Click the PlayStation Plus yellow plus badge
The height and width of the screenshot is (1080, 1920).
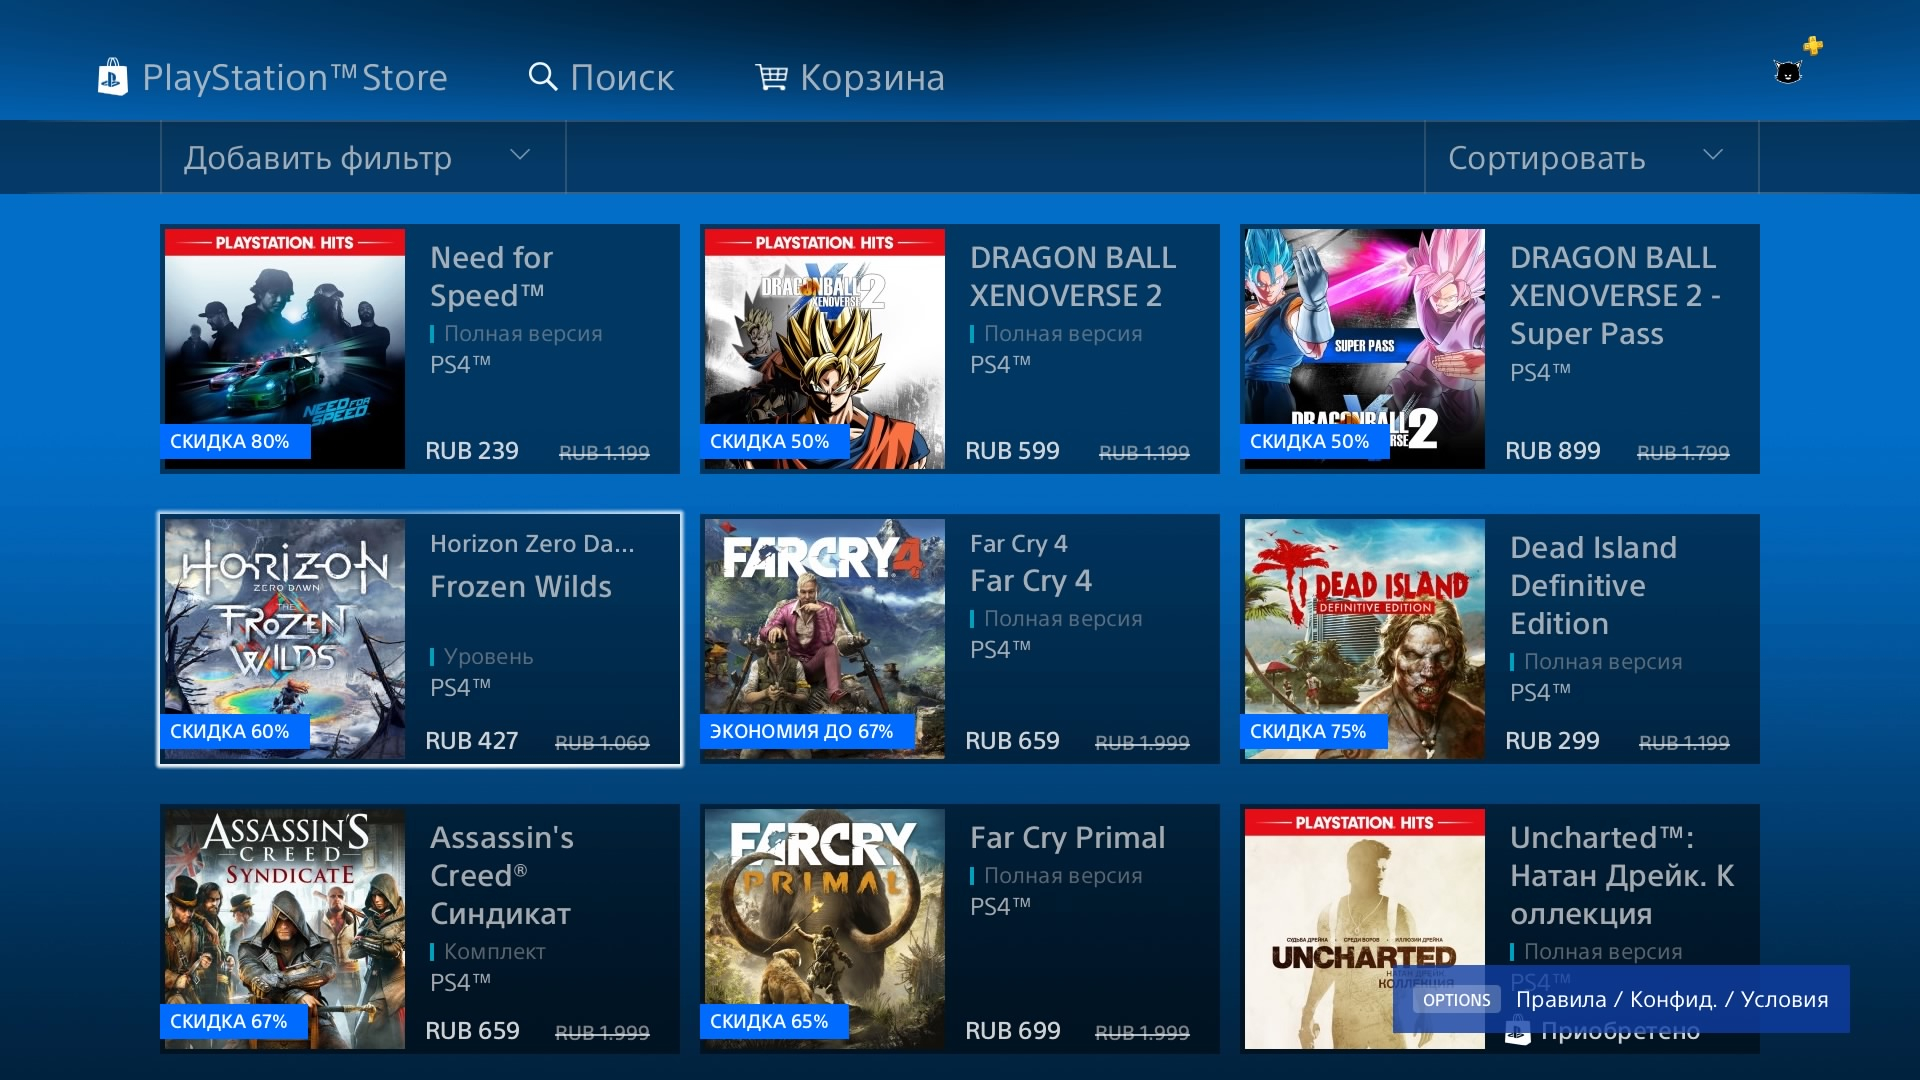coord(1813,45)
